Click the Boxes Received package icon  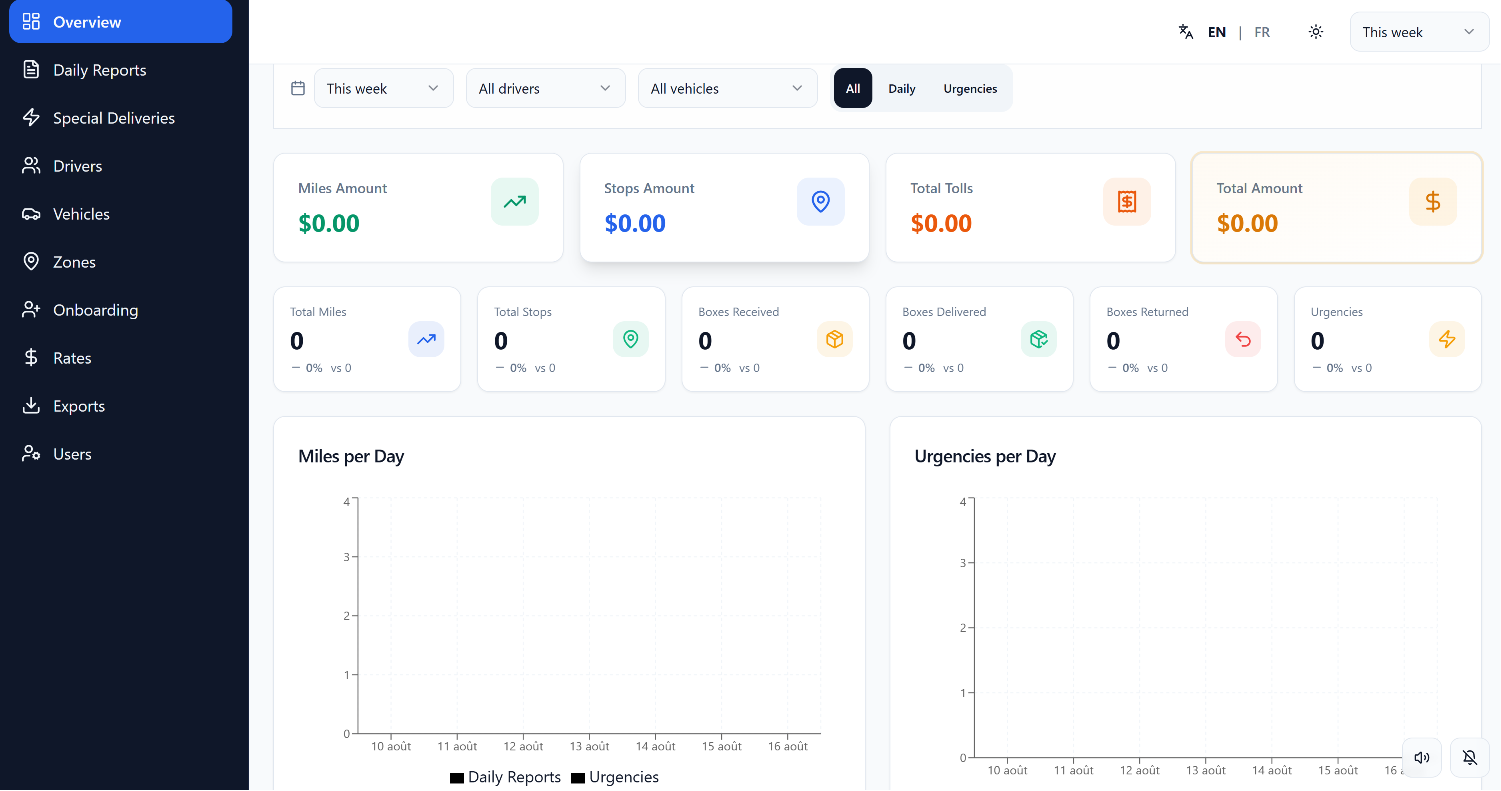pos(835,340)
